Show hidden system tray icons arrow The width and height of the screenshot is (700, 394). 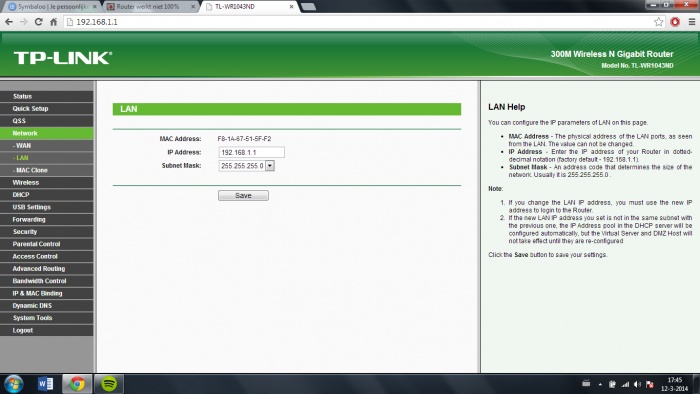(x=600, y=384)
